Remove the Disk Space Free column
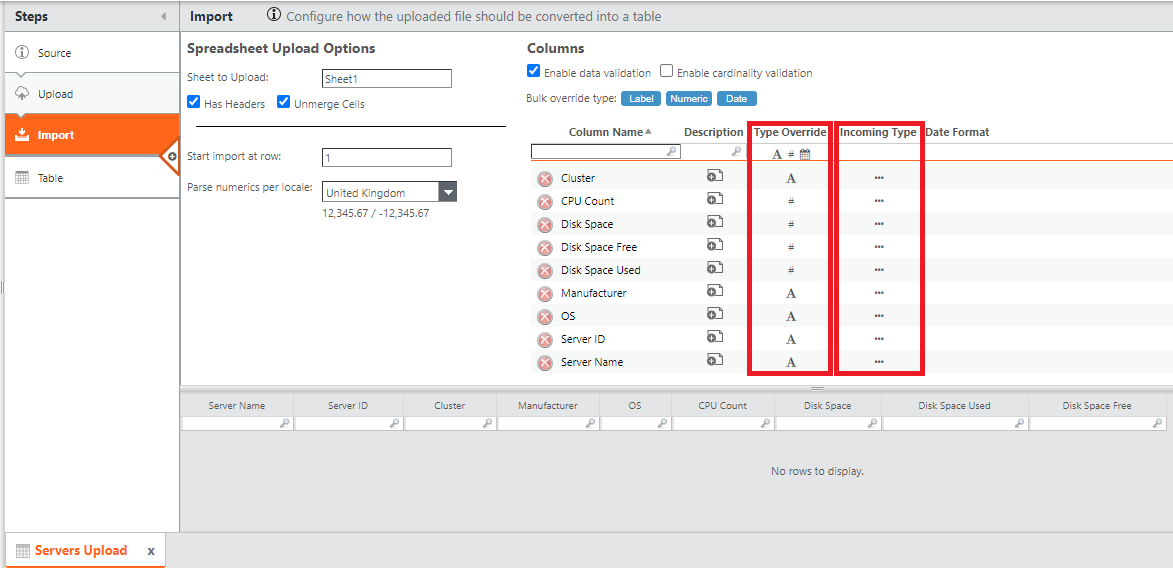This screenshot has width=1173, height=568. coord(545,248)
